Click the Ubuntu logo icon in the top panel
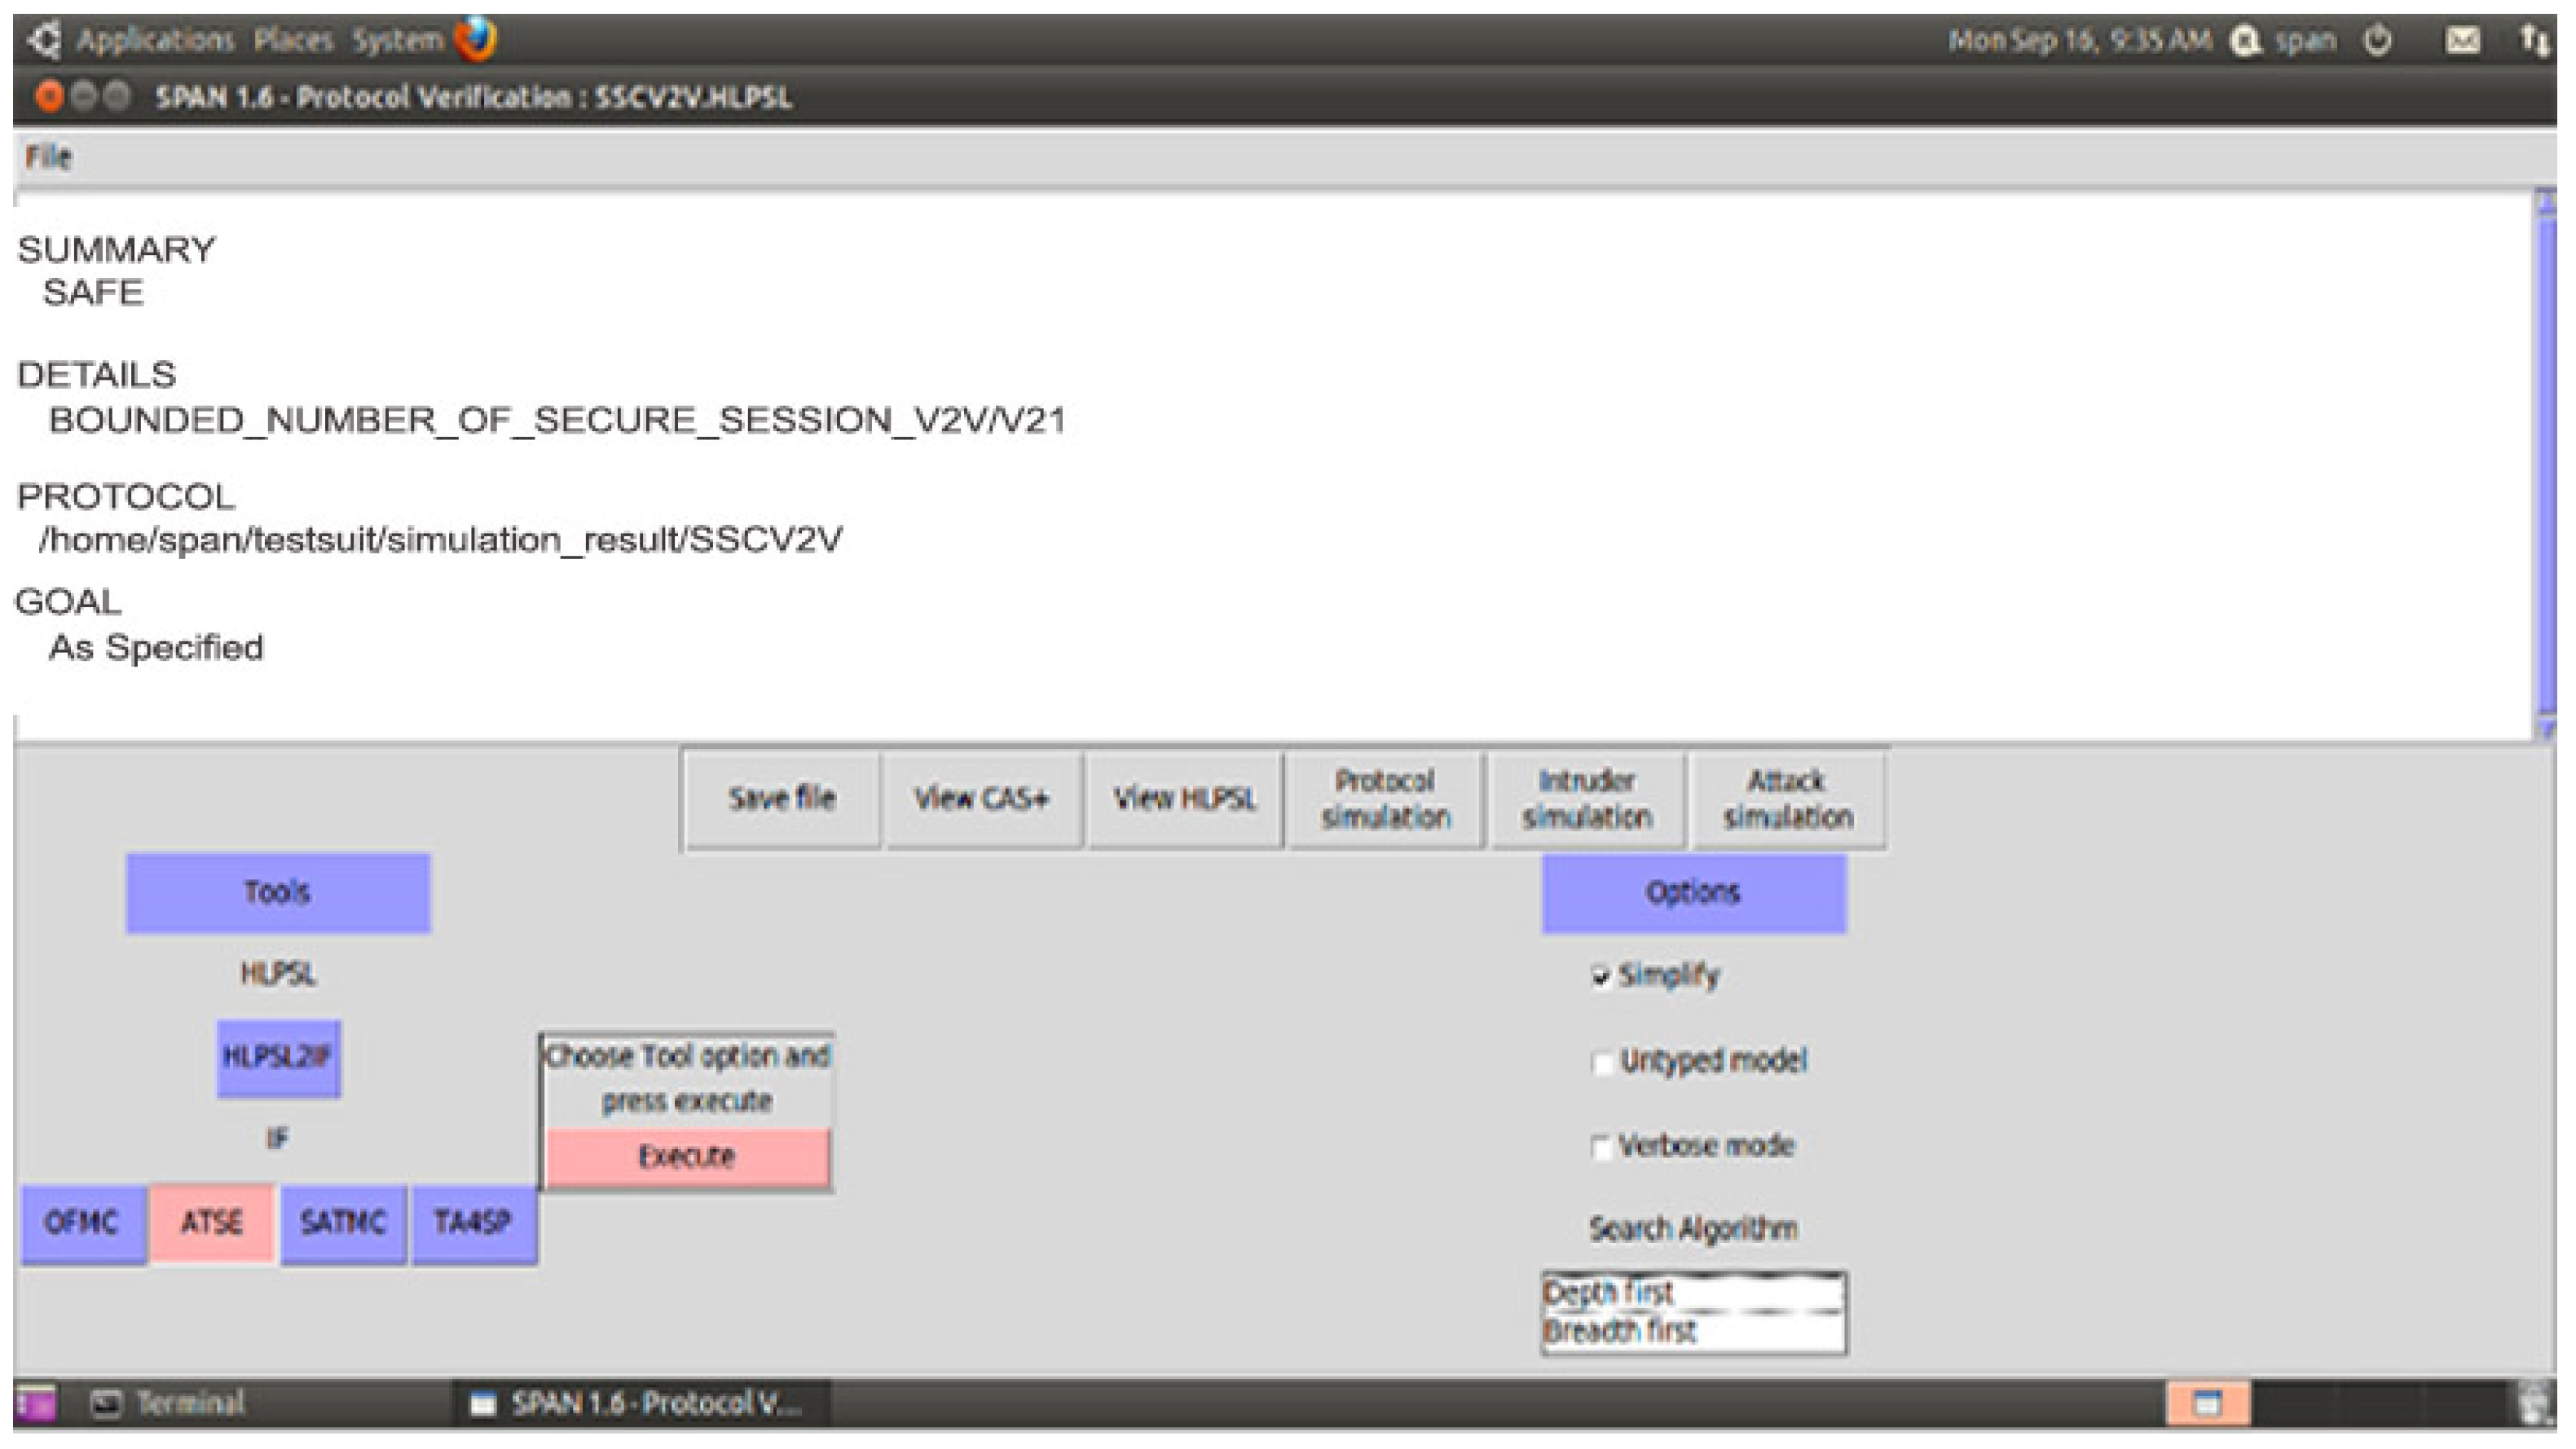Screen dimensions: 2576x1449 coord(44,40)
